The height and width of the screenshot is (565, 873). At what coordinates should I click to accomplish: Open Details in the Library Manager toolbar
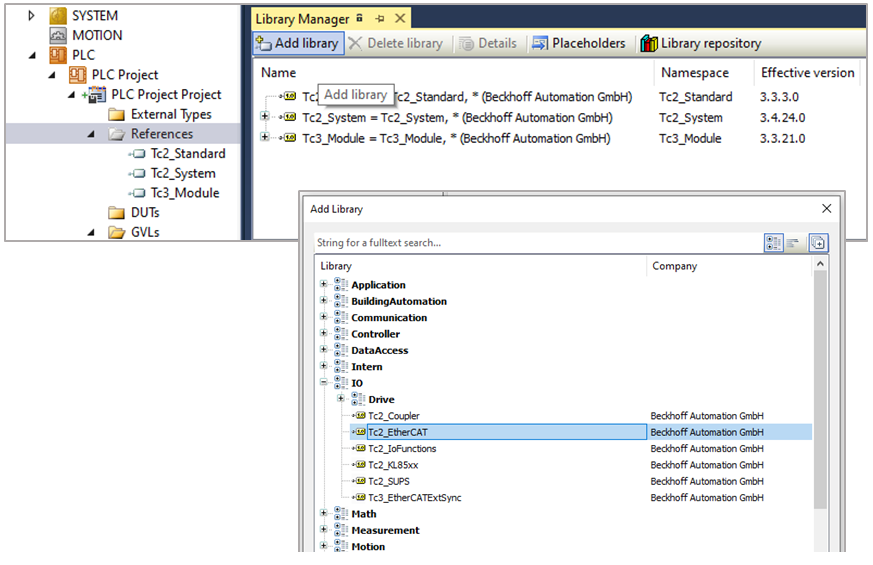coord(488,43)
